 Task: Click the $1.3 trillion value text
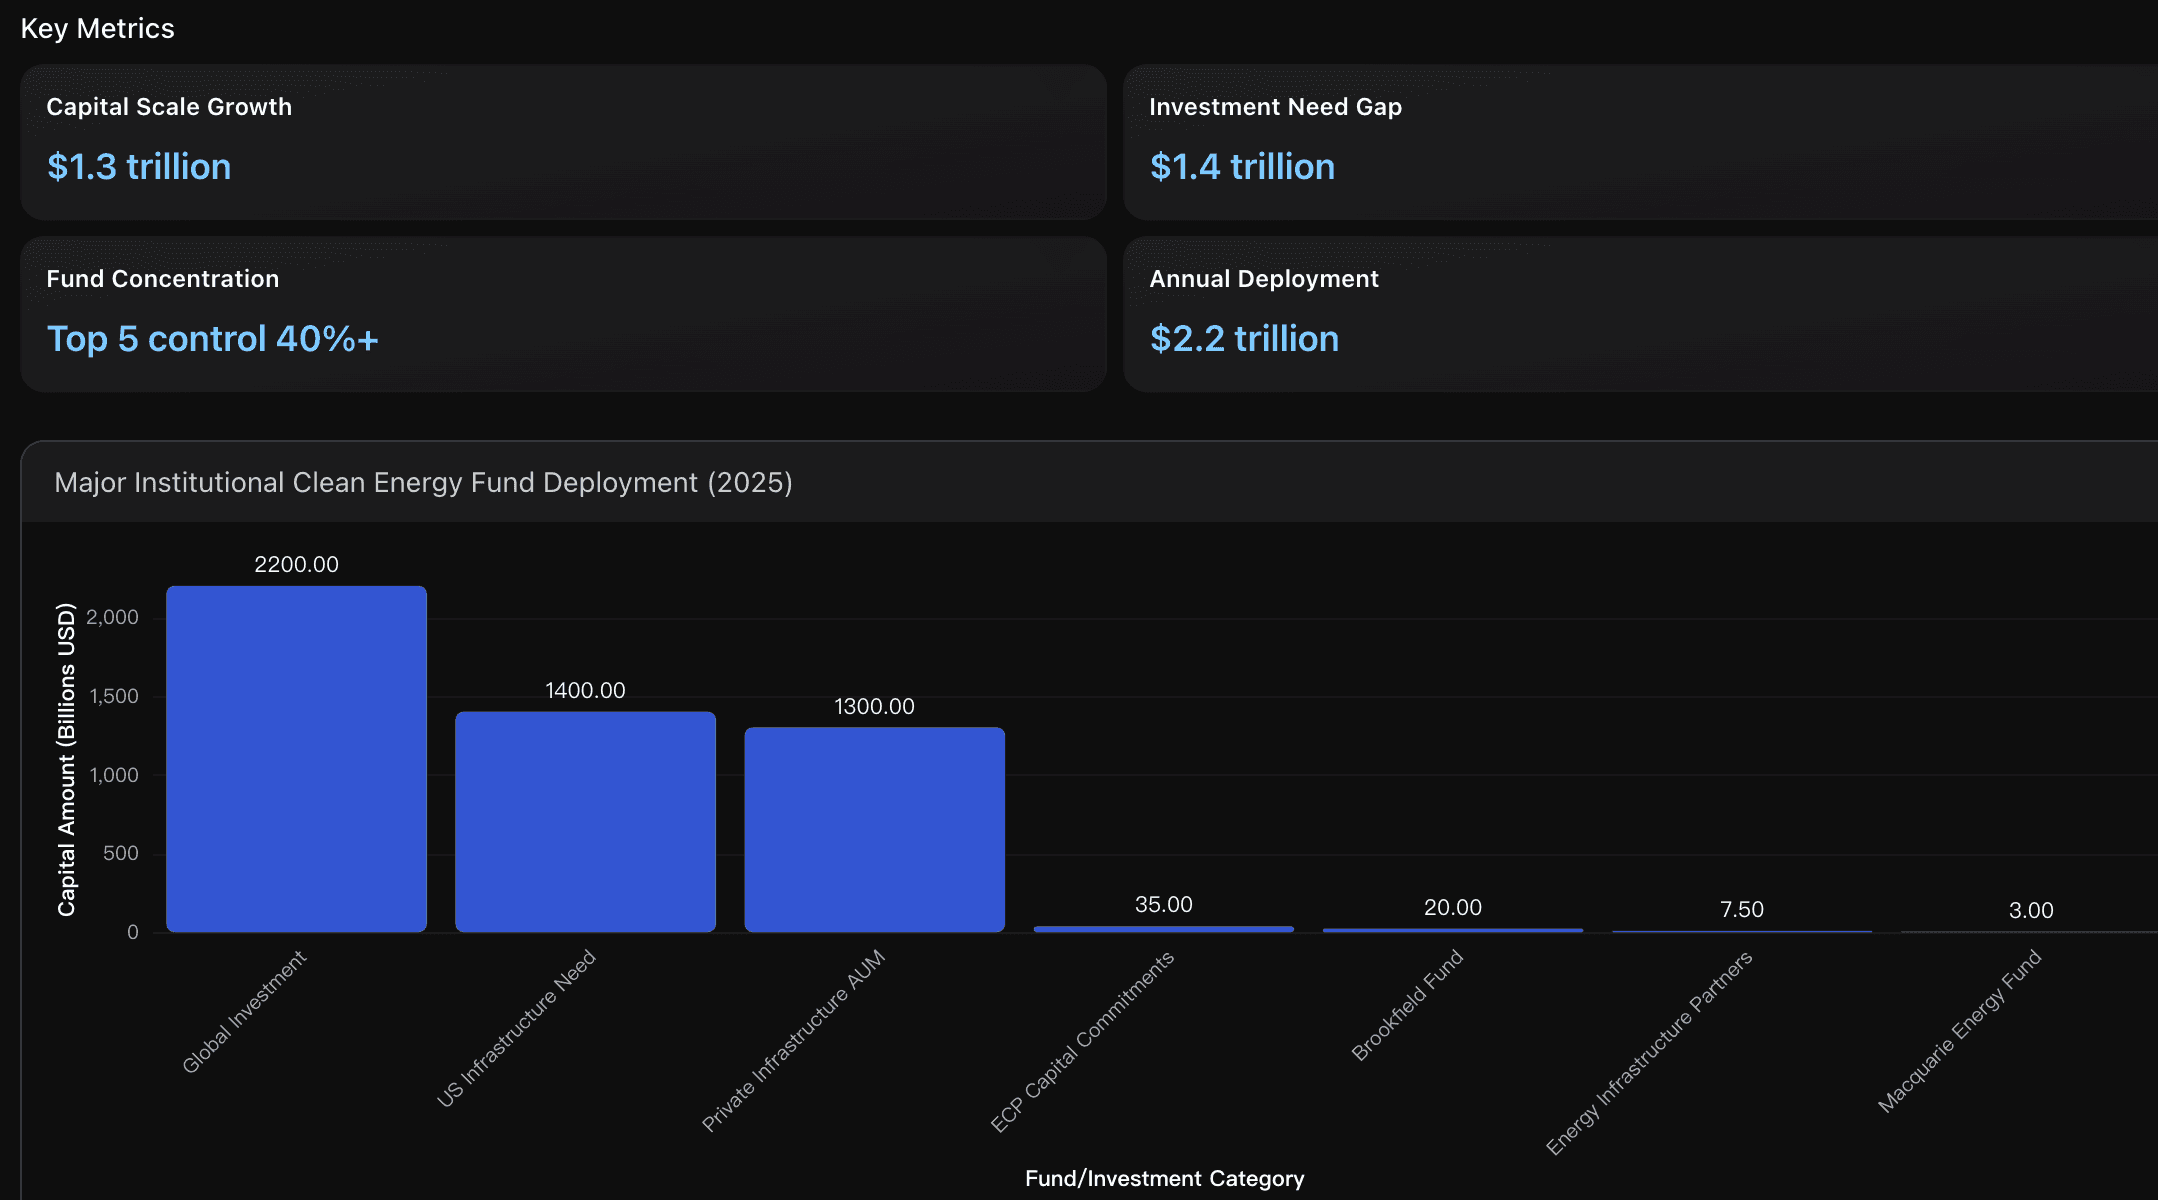(139, 167)
